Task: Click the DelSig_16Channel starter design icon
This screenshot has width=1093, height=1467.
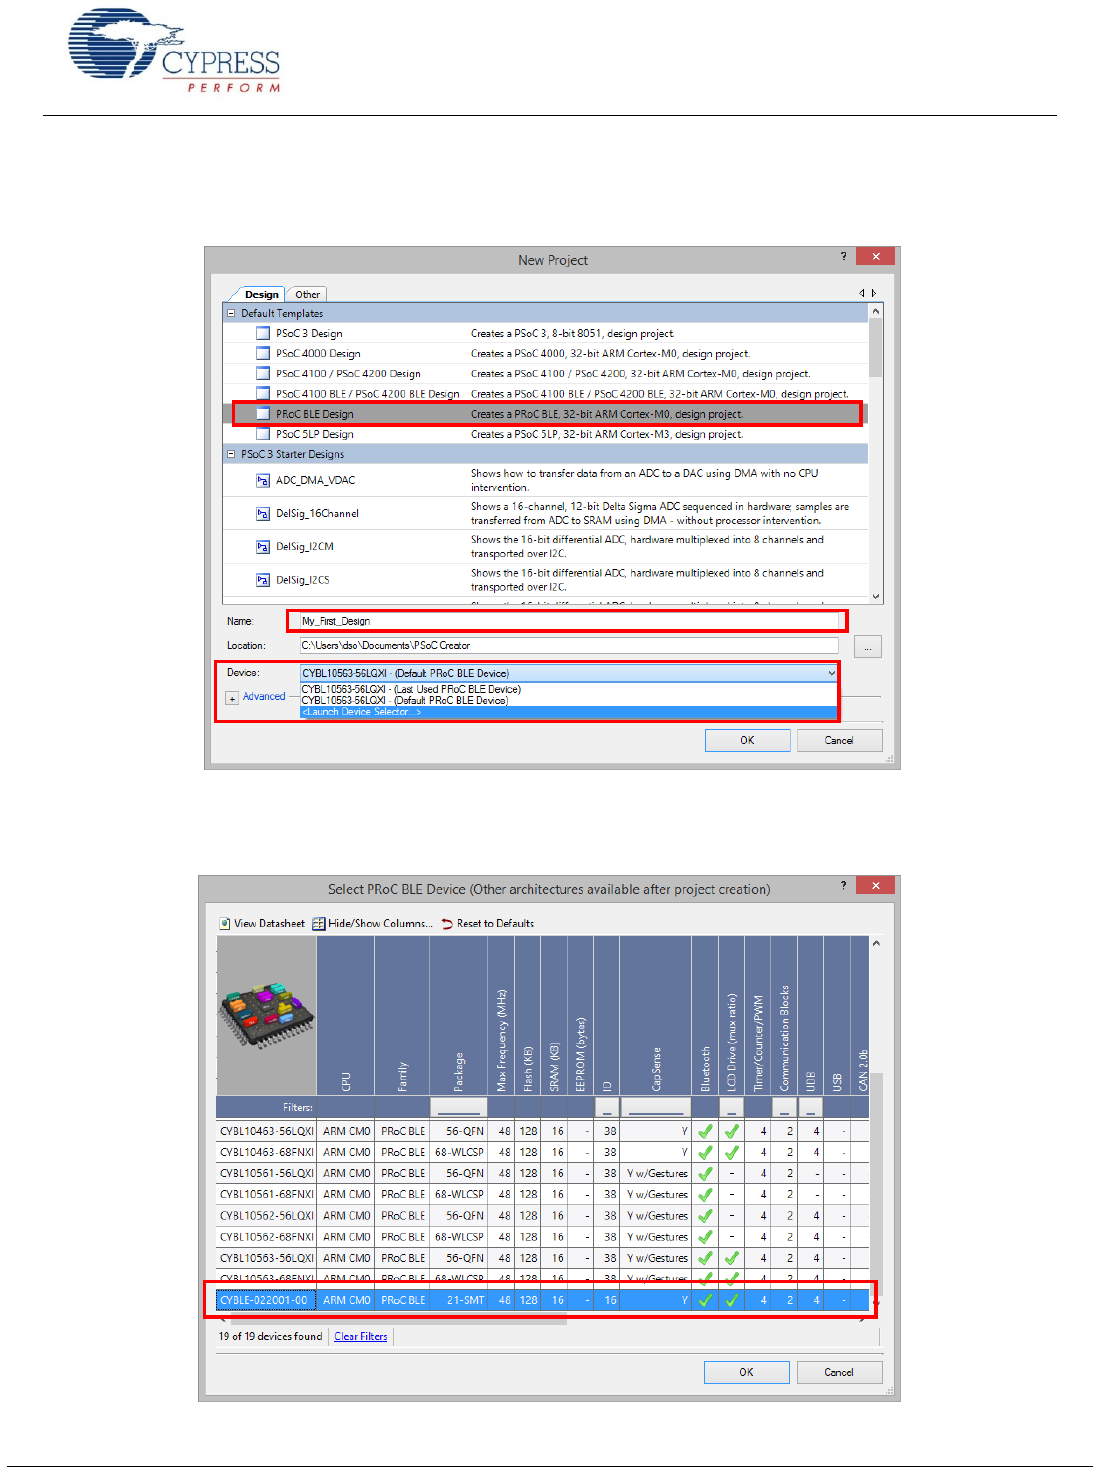Action: pyautogui.click(x=263, y=513)
